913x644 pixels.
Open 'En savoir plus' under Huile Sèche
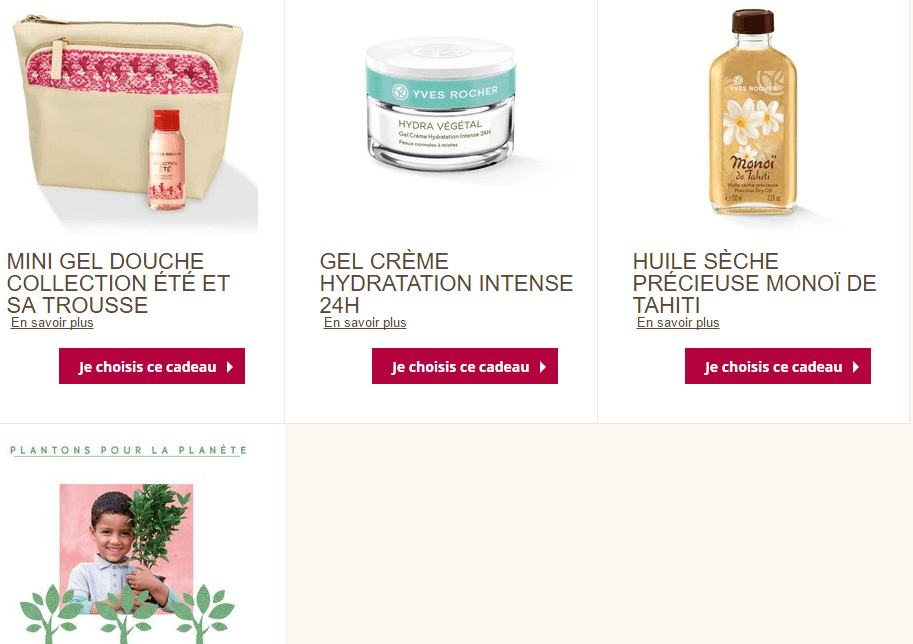click(678, 323)
